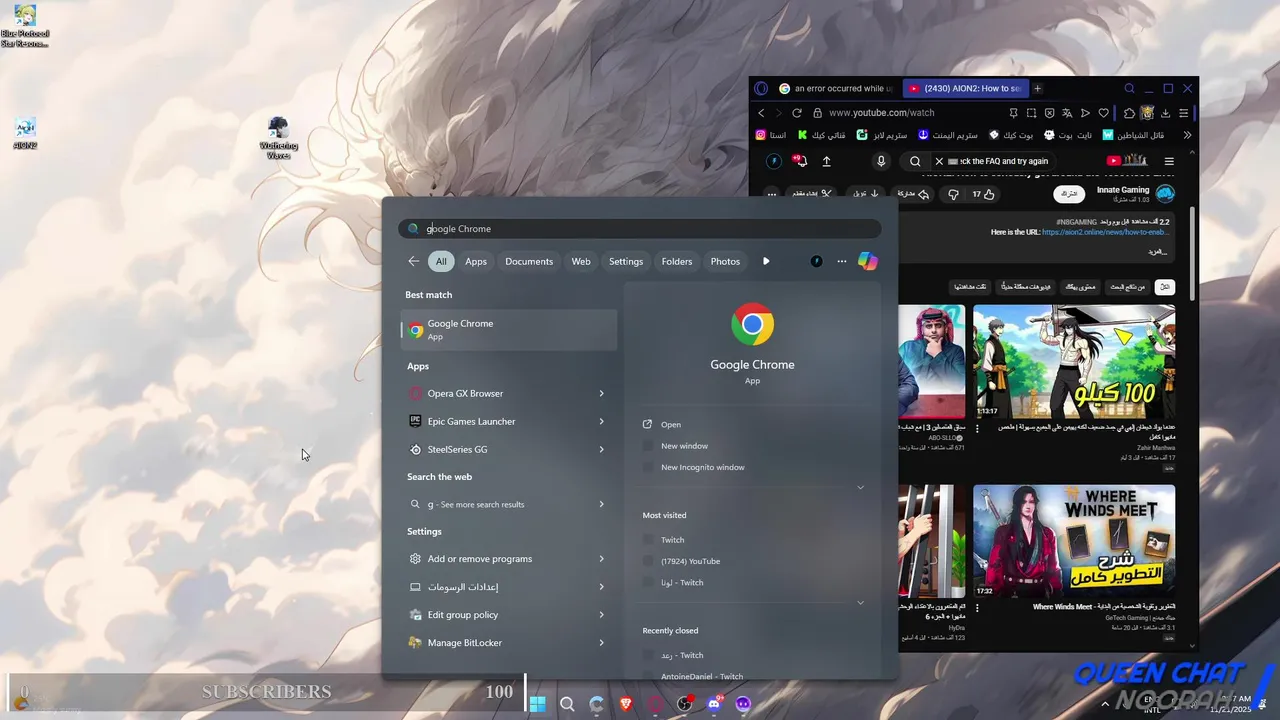Open a new tab in Opera window
This screenshot has width=1280, height=720.
1037,88
